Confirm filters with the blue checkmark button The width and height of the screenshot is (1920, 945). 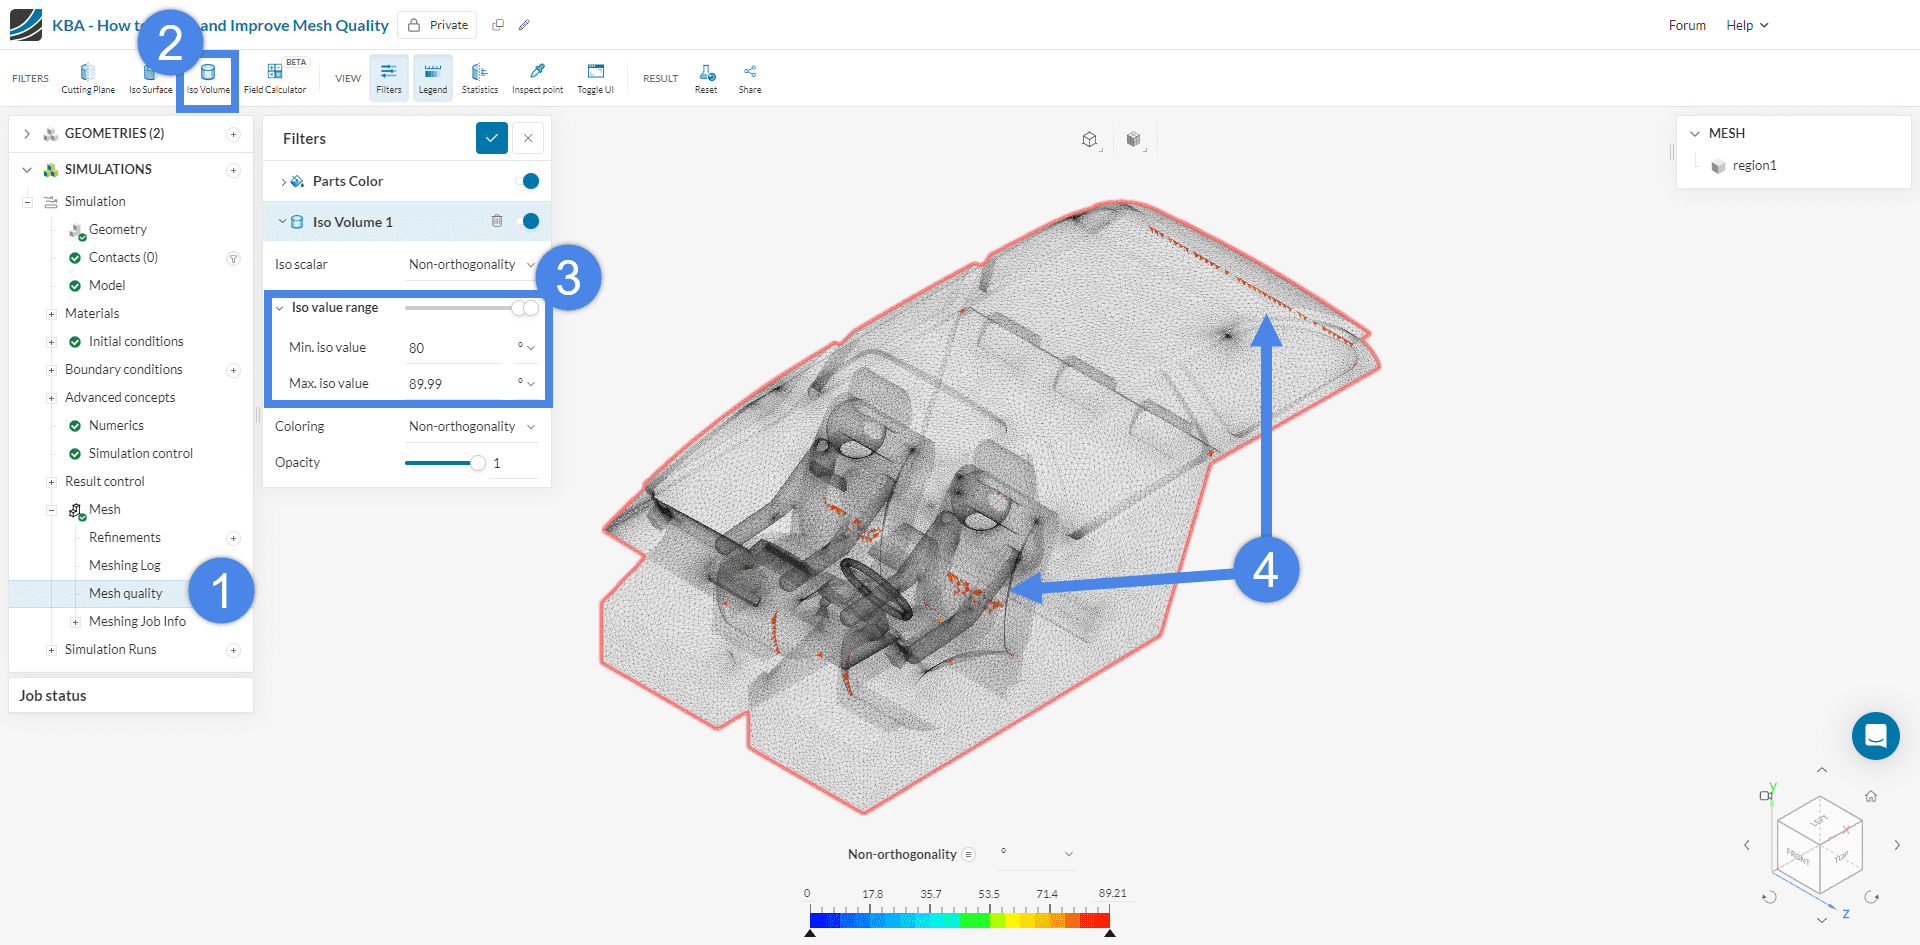[x=491, y=139]
